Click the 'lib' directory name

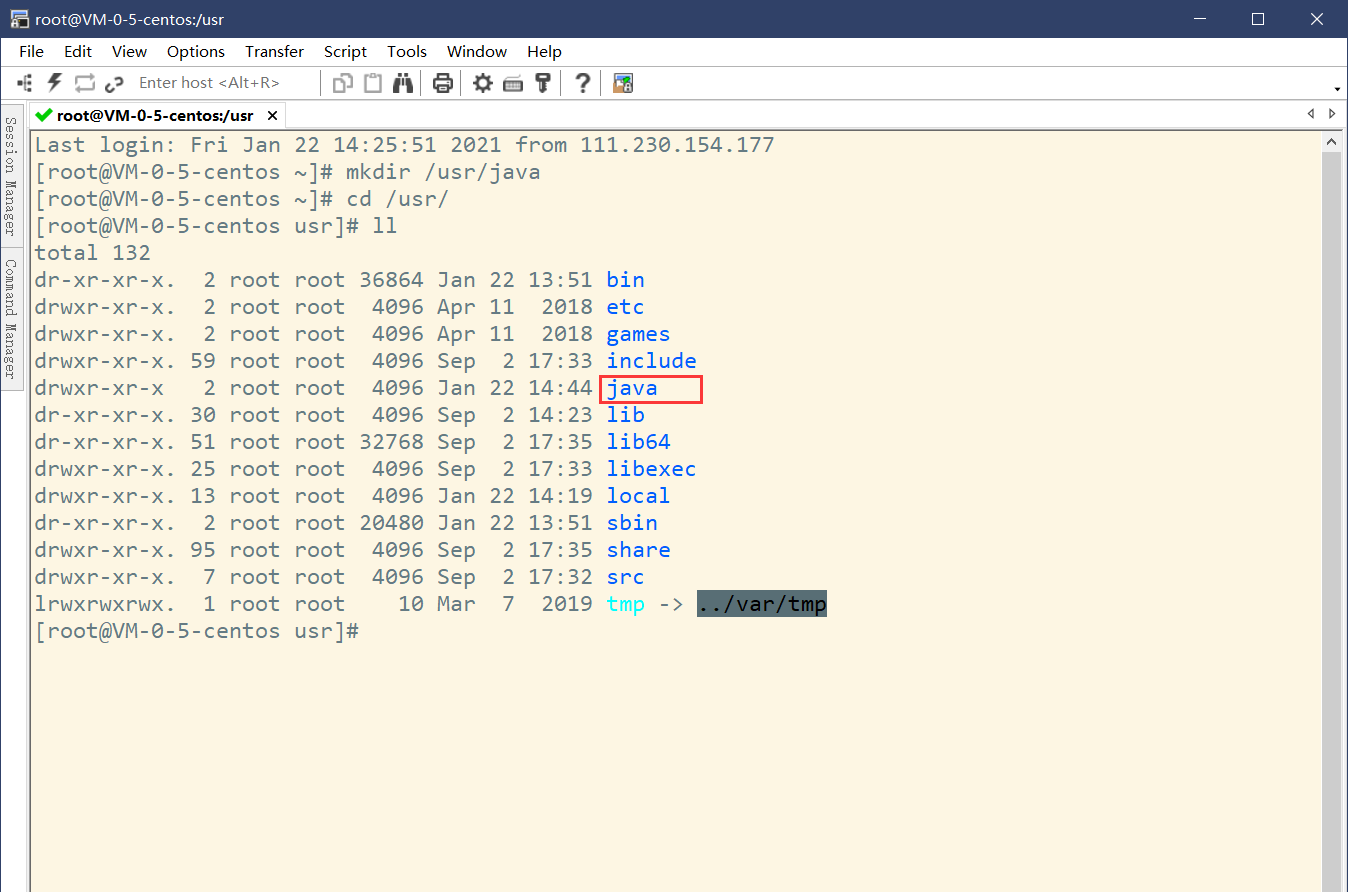pyautogui.click(x=626, y=415)
